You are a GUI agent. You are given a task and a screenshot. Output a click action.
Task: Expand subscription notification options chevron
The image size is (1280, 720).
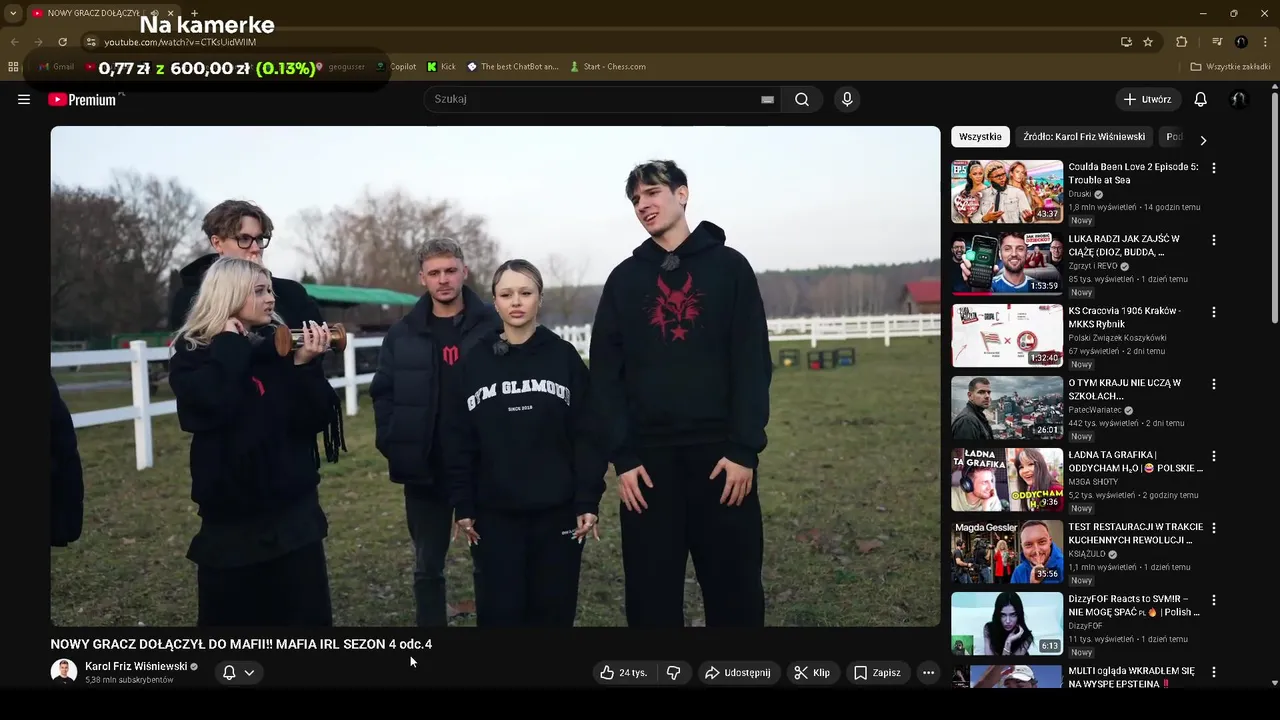coord(249,673)
